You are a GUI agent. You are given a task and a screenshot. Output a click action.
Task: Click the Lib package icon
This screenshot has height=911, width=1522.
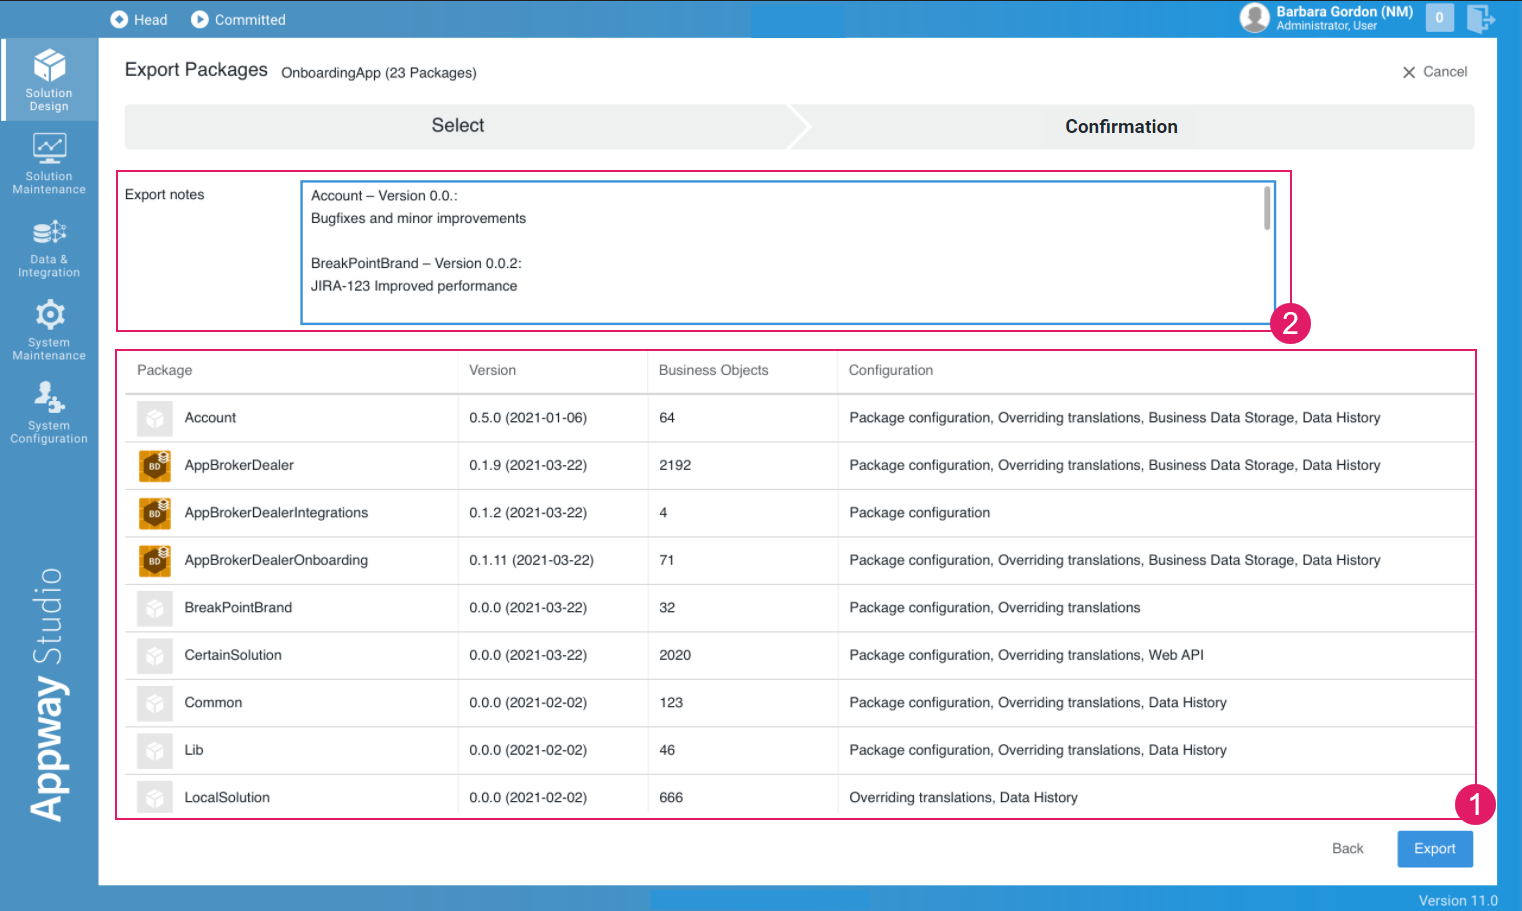pos(155,750)
